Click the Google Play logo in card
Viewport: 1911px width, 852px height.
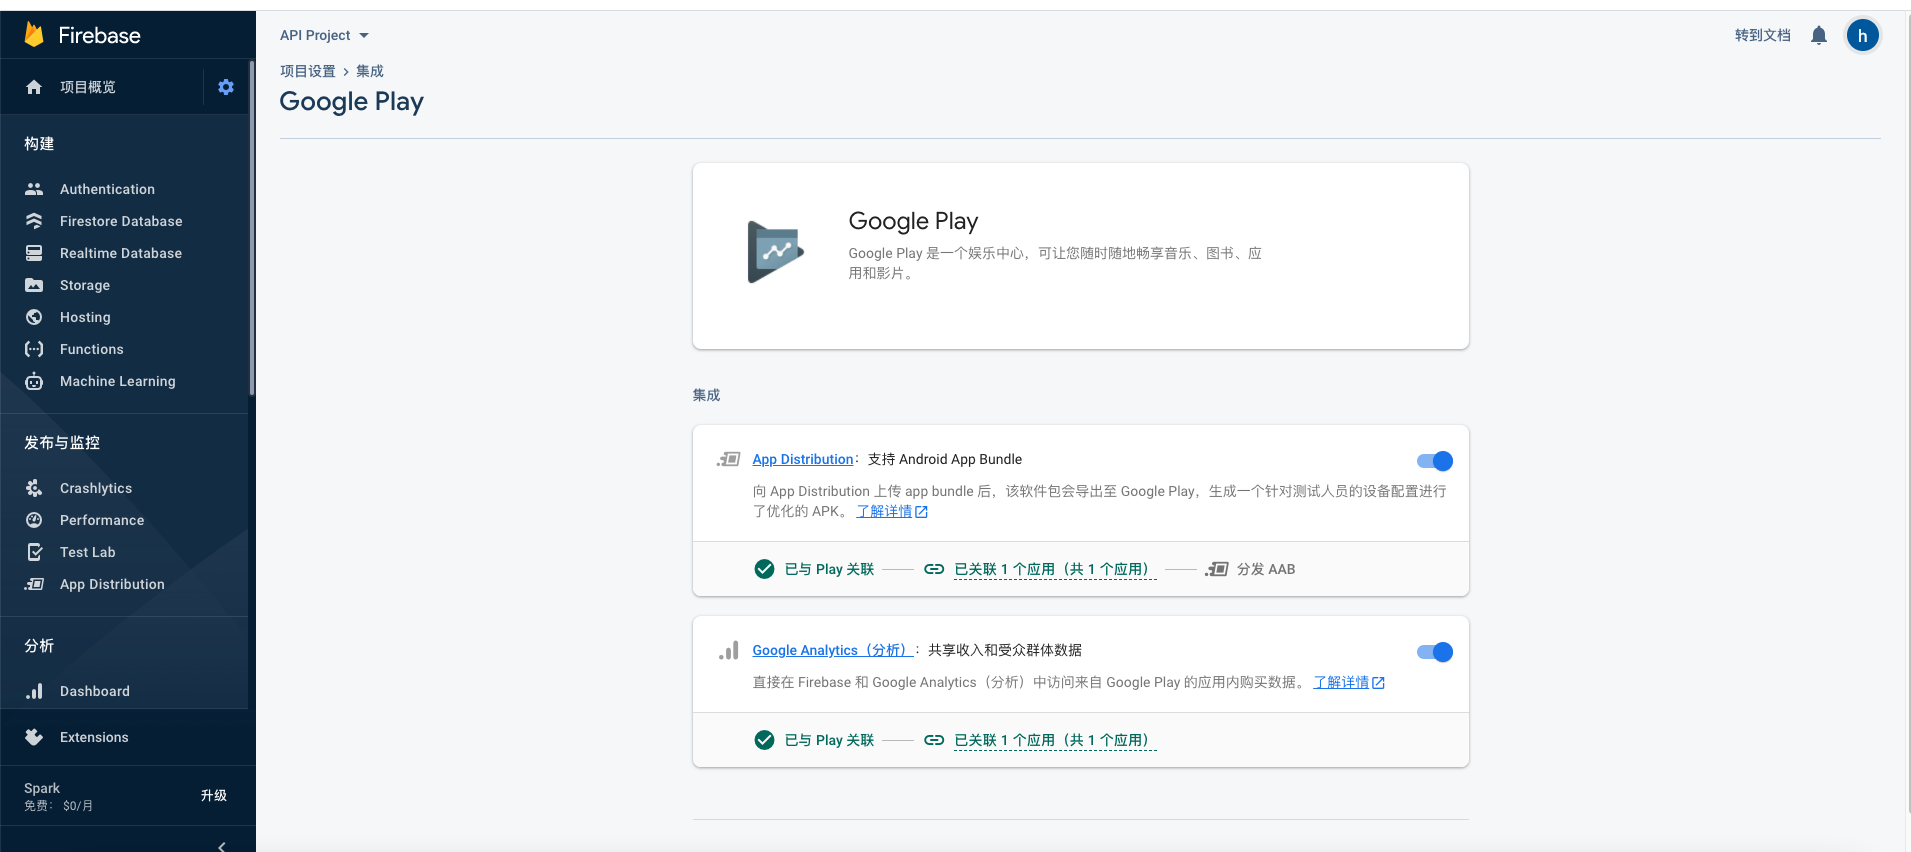[x=775, y=252]
